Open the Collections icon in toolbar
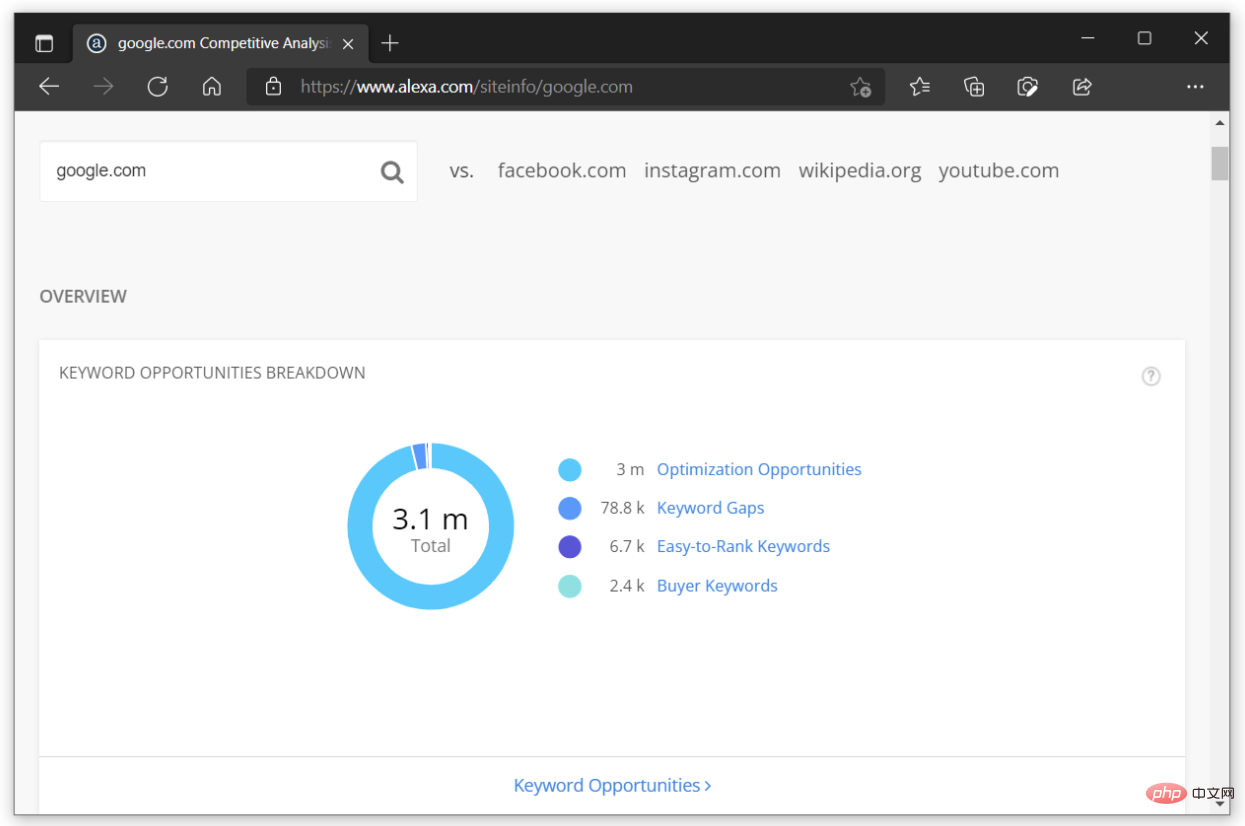This screenshot has width=1245, height=826. [974, 87]
